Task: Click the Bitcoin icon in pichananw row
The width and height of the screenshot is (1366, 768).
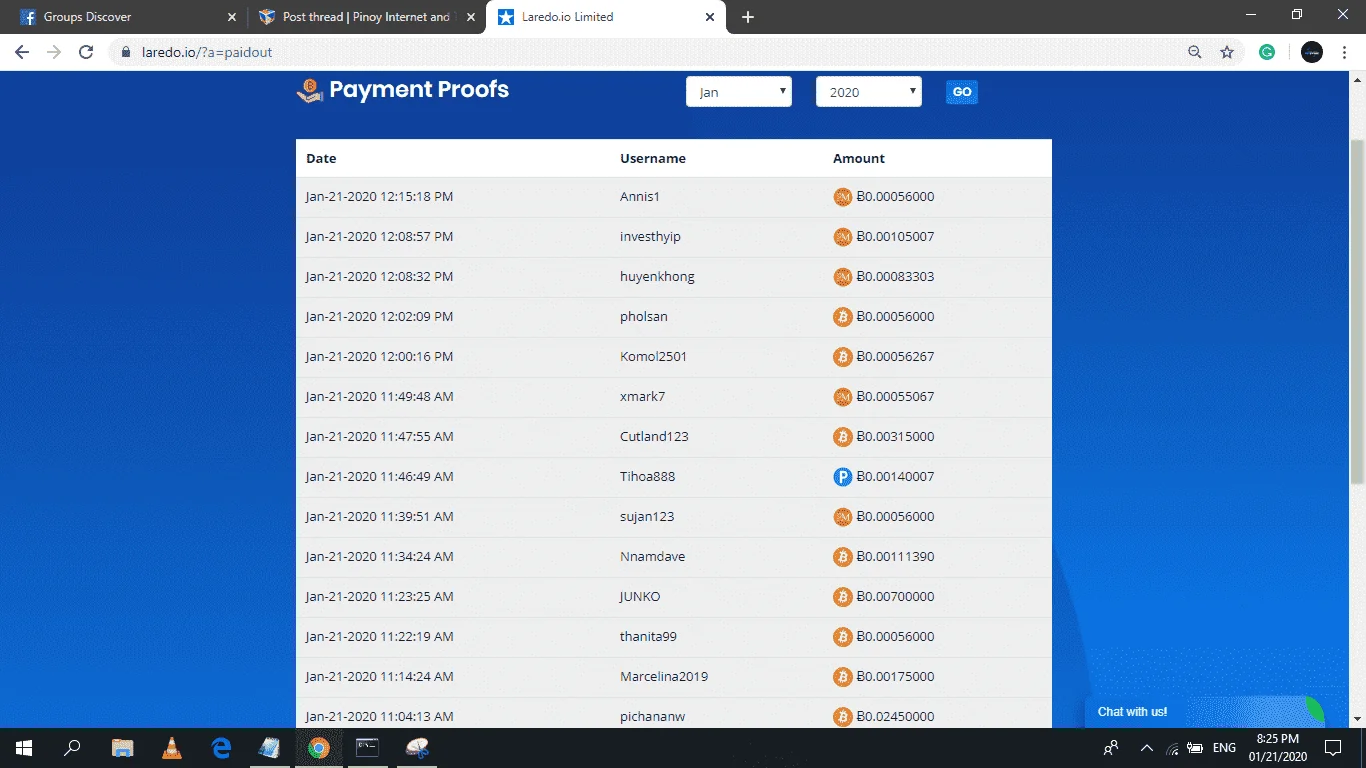Action: point(843,717)
